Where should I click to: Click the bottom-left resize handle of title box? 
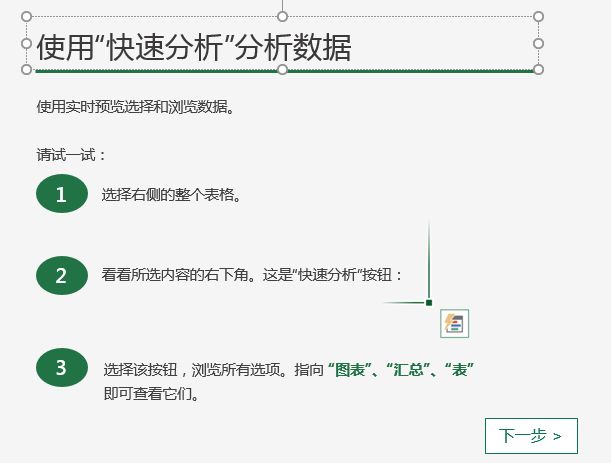point(27,70)
